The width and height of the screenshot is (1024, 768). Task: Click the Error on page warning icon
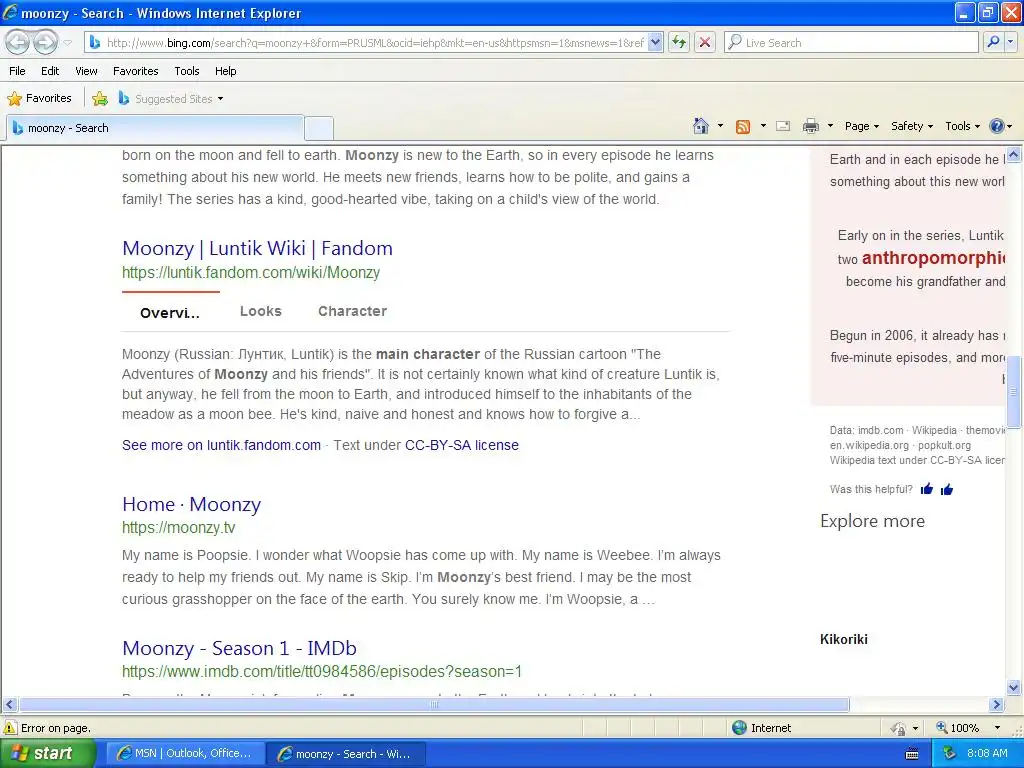[x=10, y=728]
